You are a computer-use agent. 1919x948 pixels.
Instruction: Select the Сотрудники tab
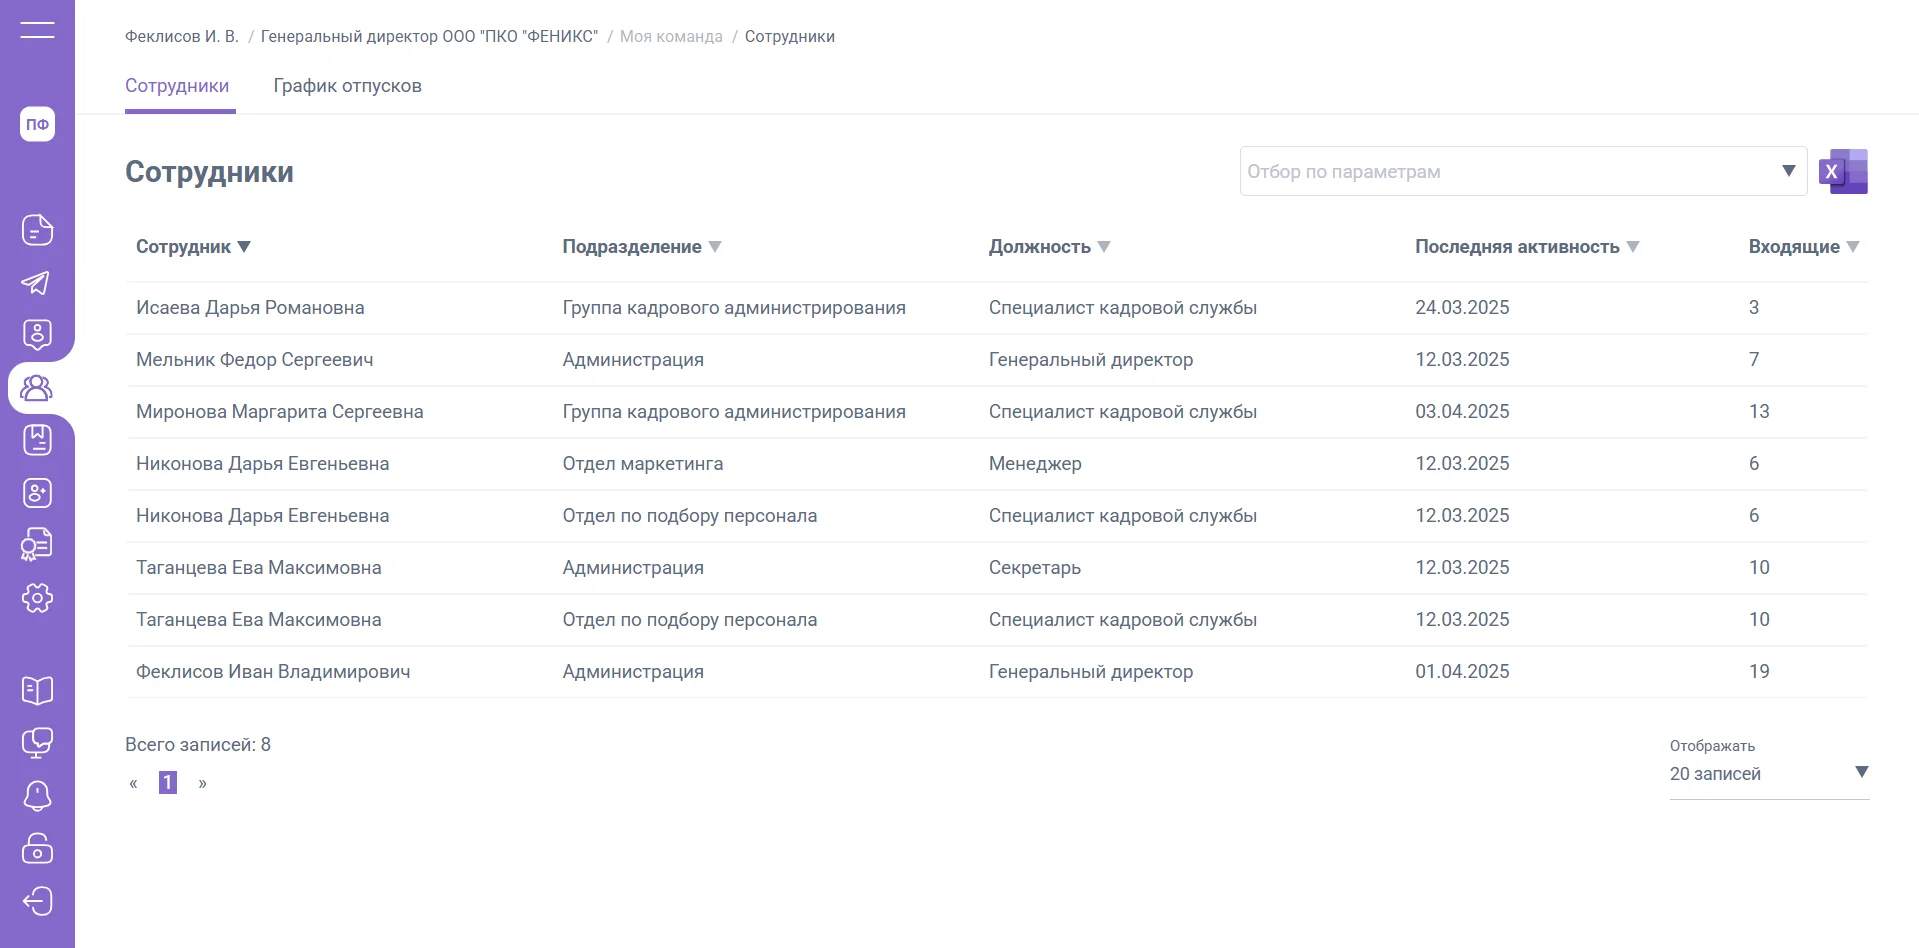pyautogui.click(x=177, y=86)
